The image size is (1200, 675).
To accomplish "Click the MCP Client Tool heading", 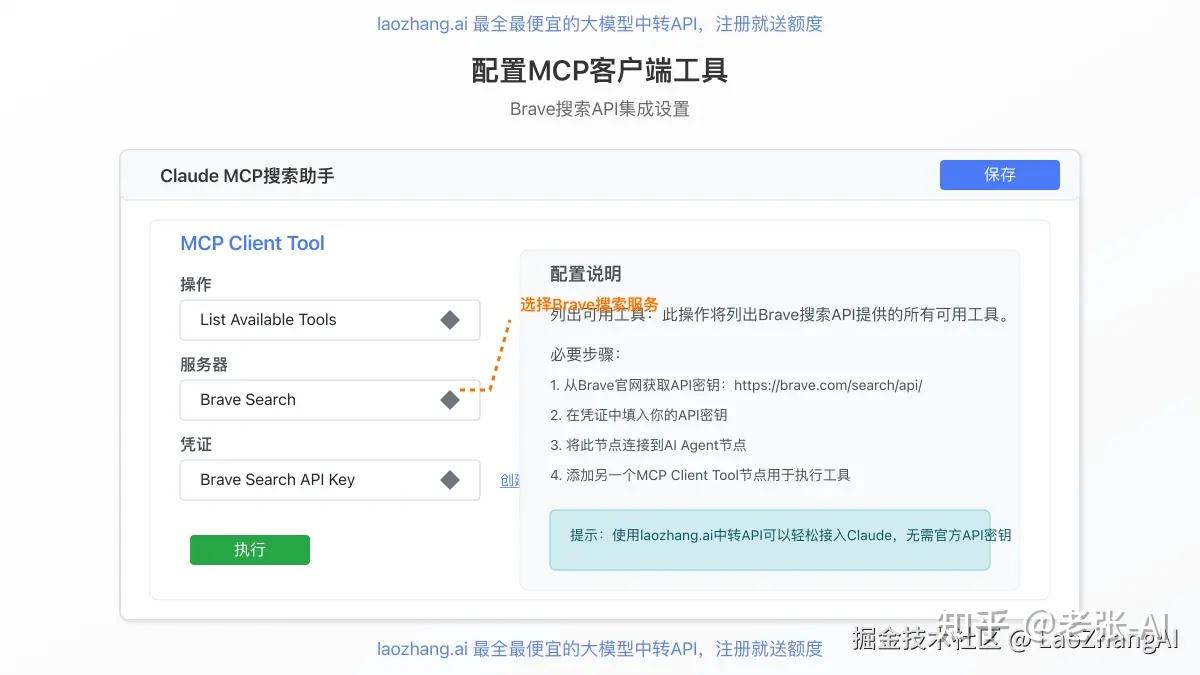I will pyautogui.click(x=252, y=243).
